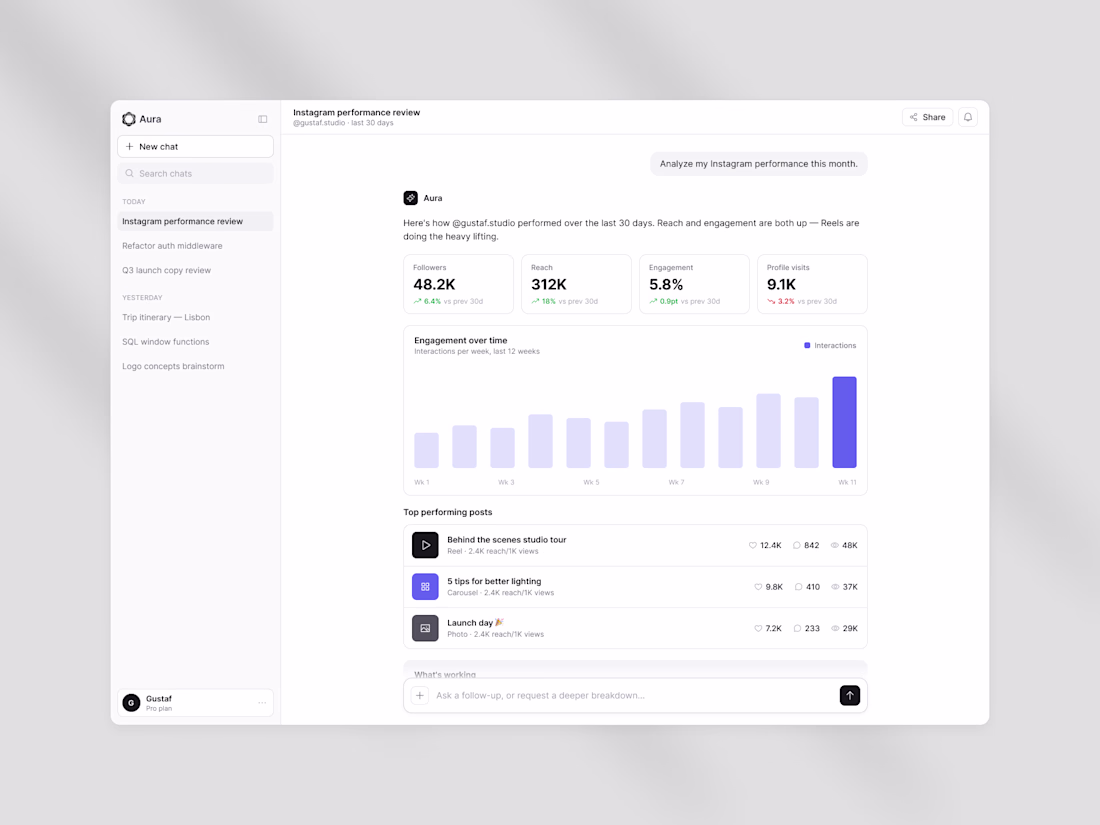
Task: Click the comment icon showing 842
Action: (796, 545)
